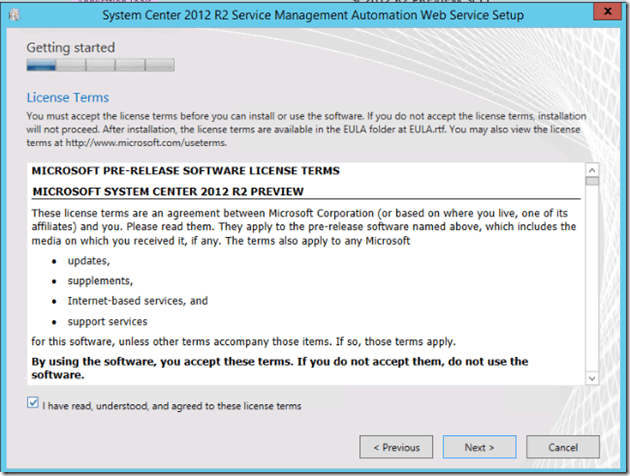Click the second progress step segment
Viewport: 630px width, 476px height.
tap(71, 65)
